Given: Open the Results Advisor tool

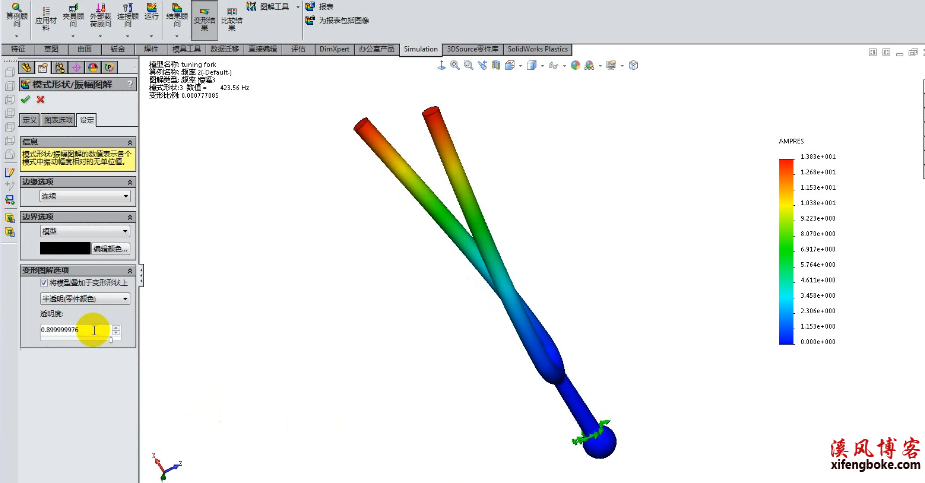Looking at the screenshot, I should click(x=177, y=16).
